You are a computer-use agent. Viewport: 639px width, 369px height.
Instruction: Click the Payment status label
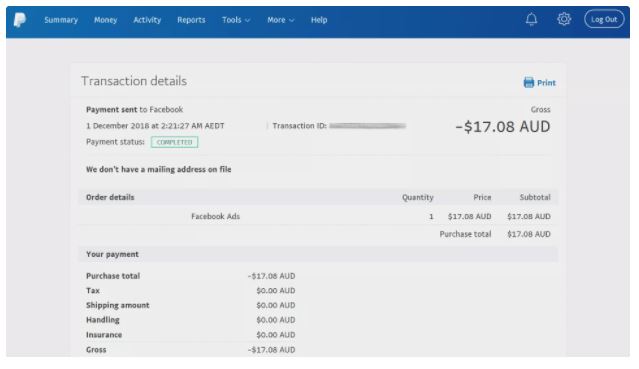point(115,142)
